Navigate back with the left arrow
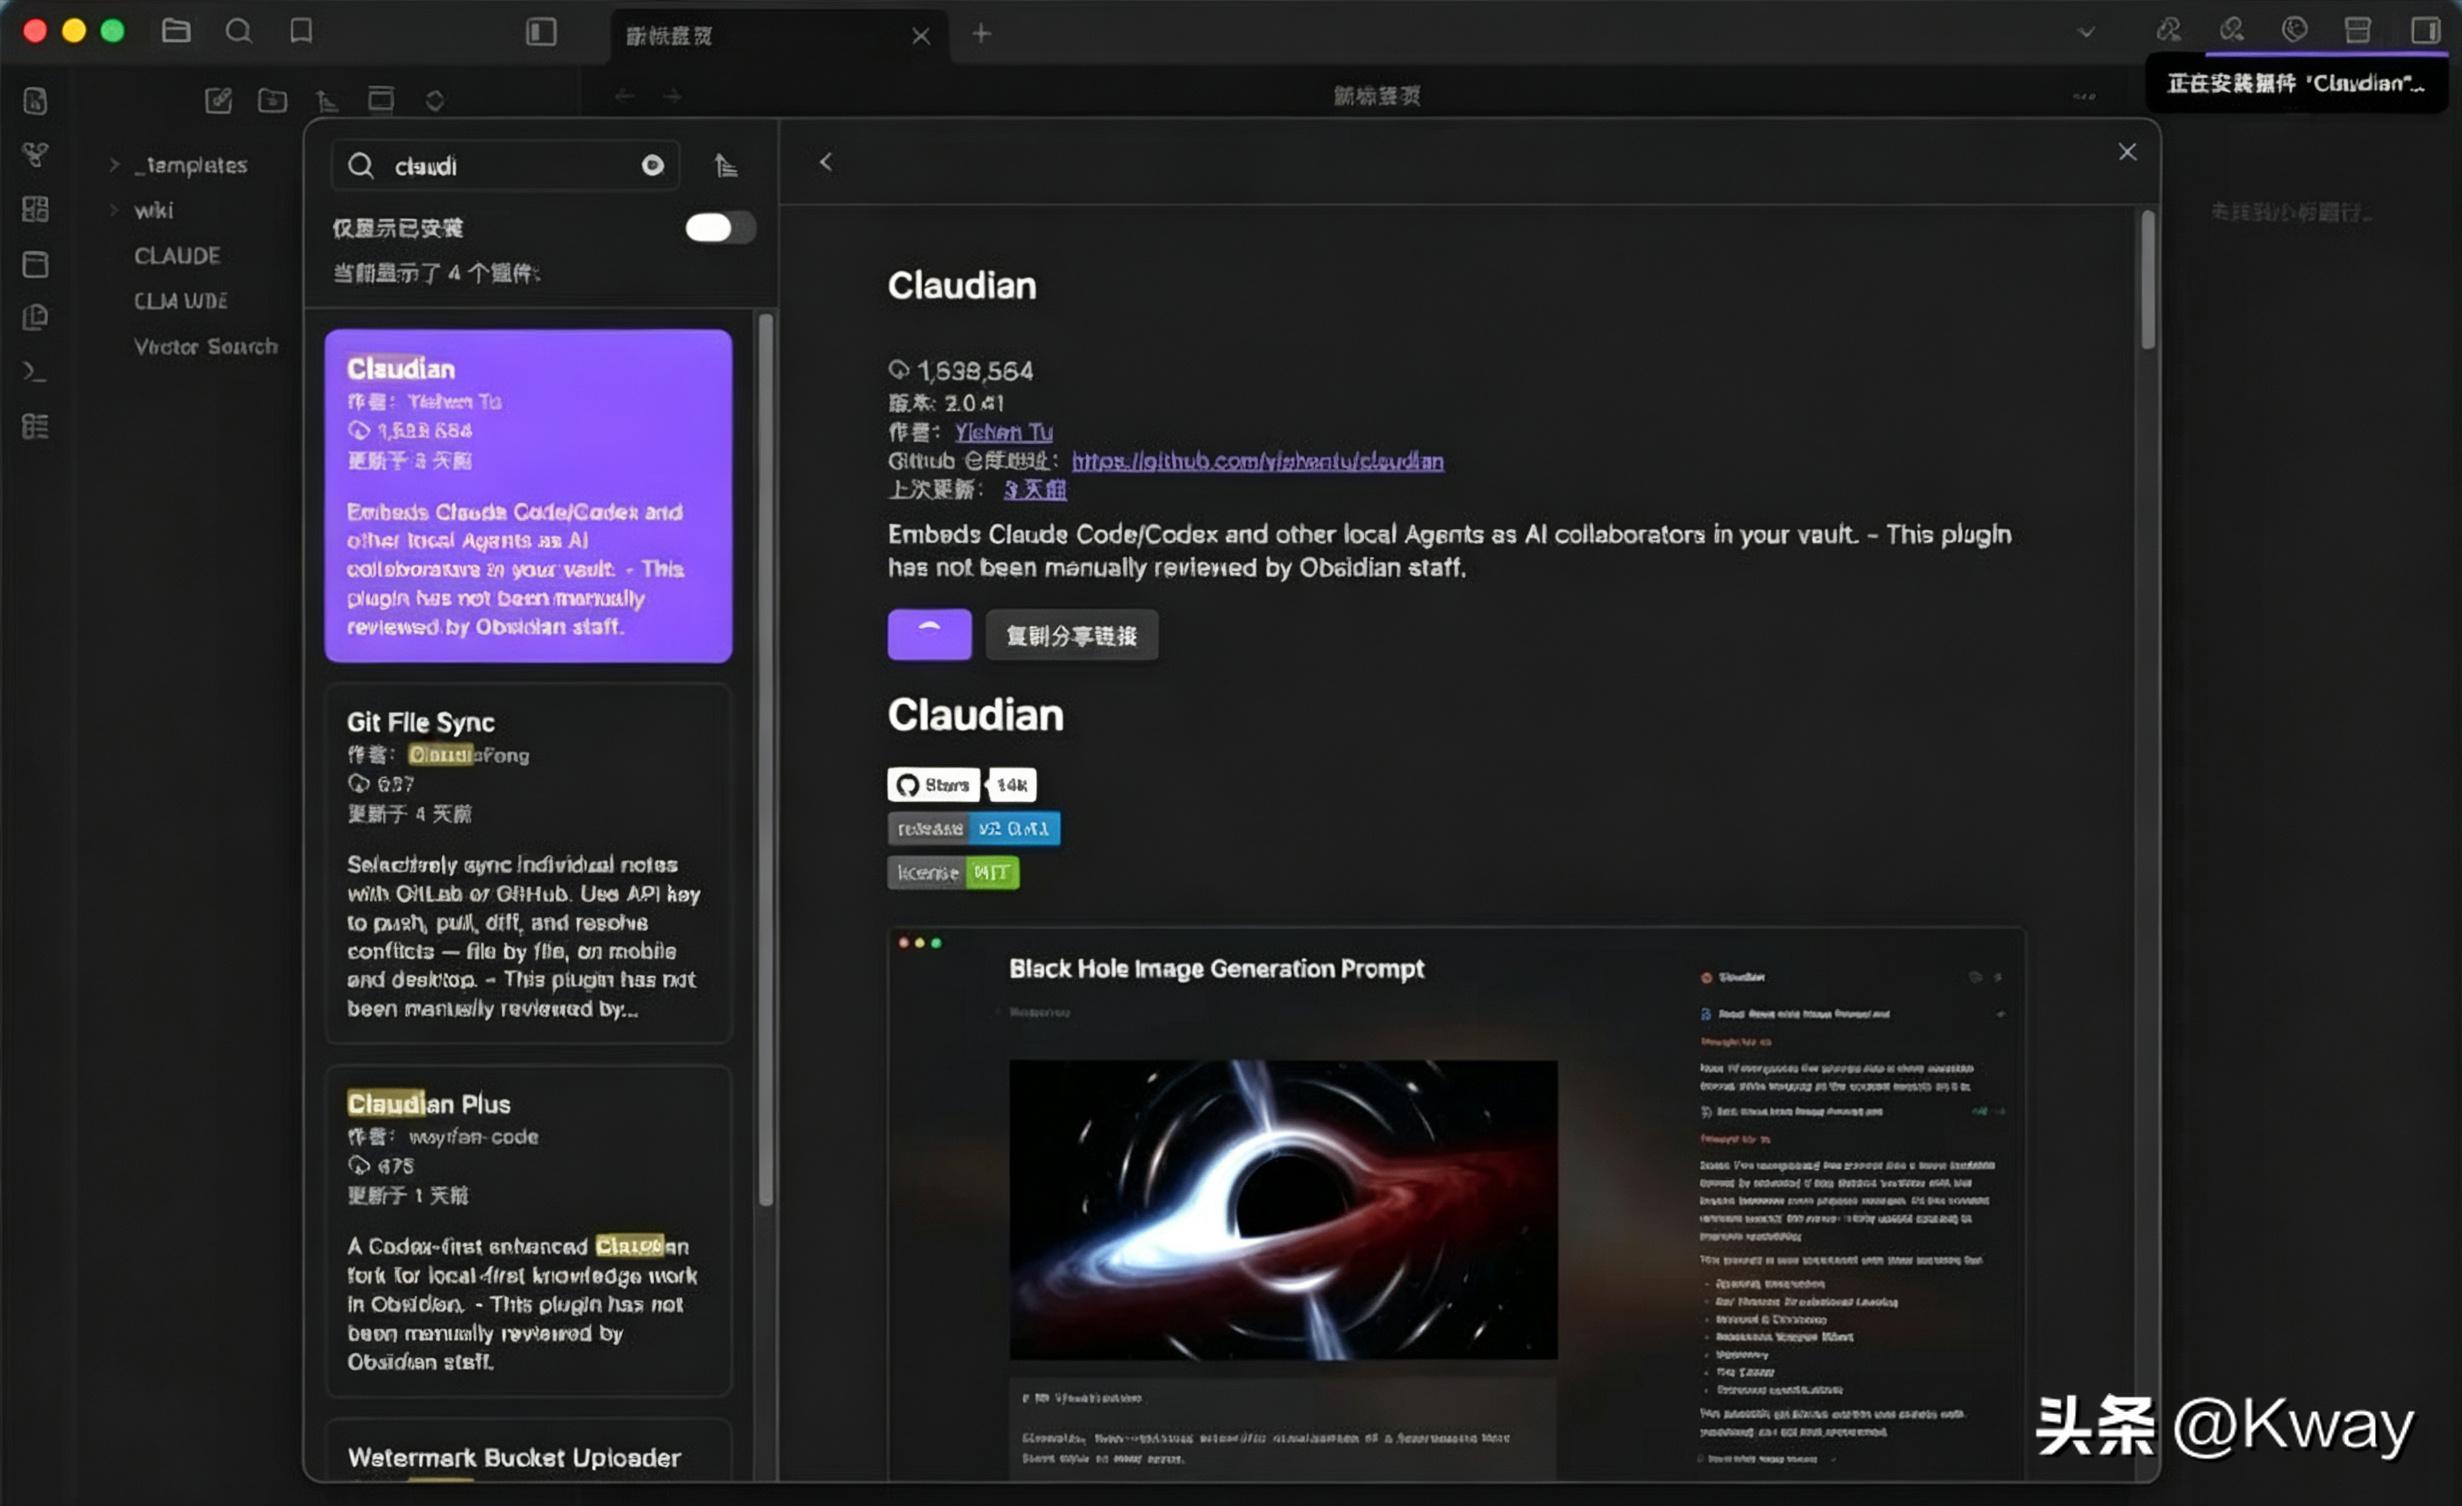 coord(625,96)
